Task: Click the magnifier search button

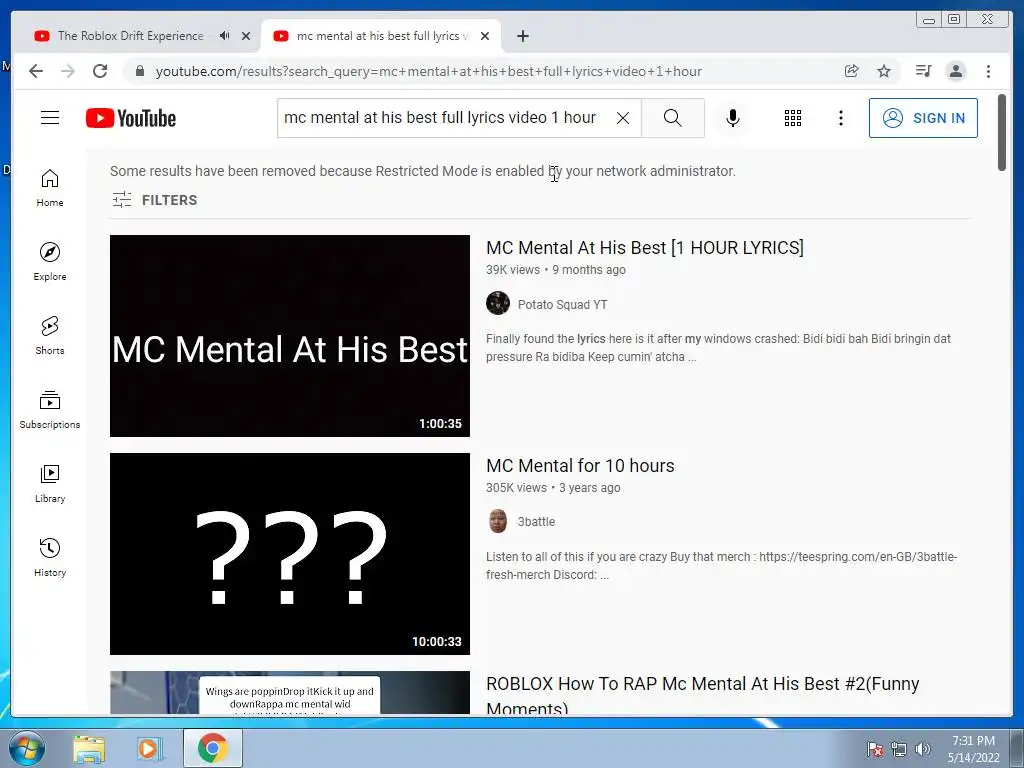Action: 673,118
